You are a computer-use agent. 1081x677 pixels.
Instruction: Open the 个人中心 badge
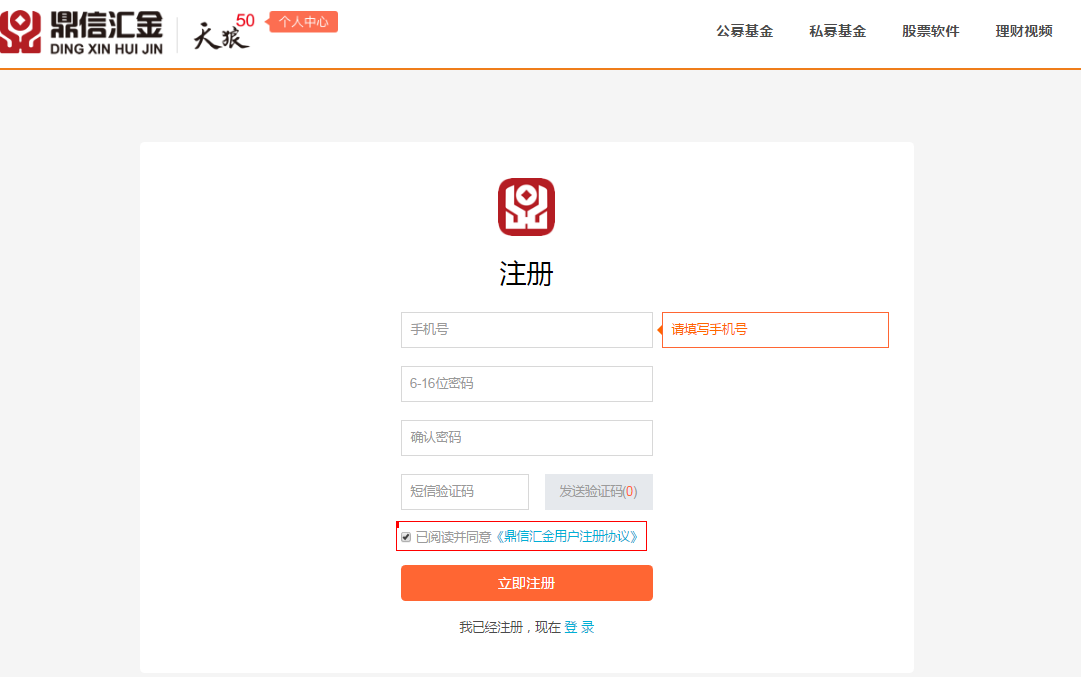[303, 22]
